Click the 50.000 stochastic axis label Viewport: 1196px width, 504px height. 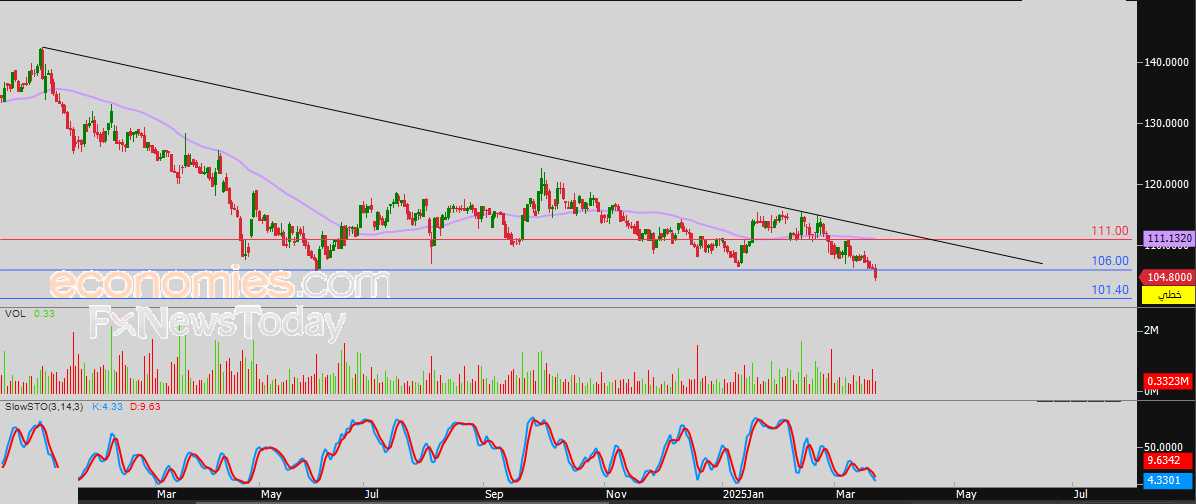[1165, 447]
